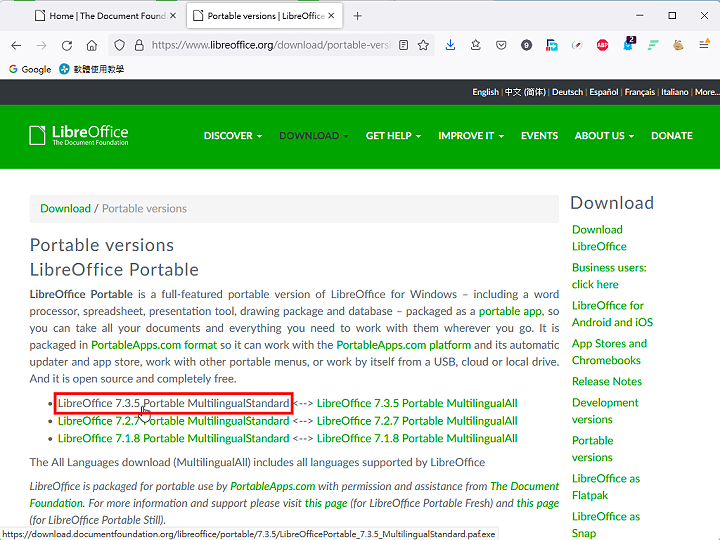
Task: Select the Portable versions | LibreOffice tab
Action: 264,16
